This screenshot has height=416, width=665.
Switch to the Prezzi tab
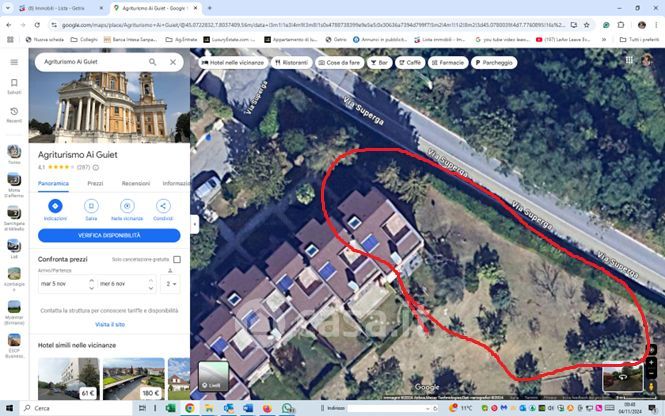coord(95,183)
